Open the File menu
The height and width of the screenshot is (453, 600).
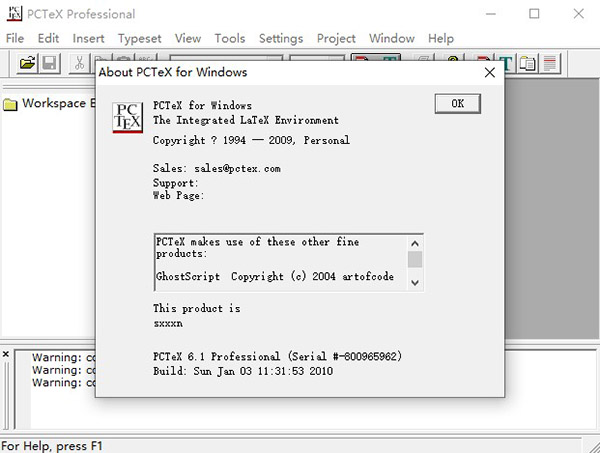[x=15, y=38]
